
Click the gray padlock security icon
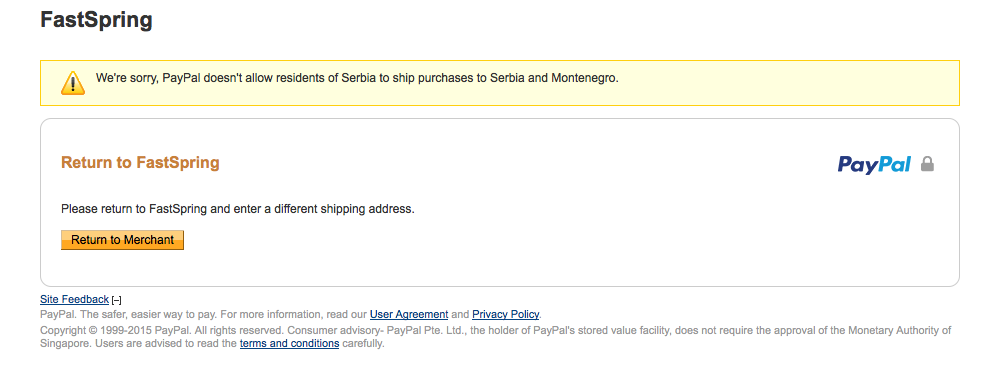click(x=927, y=164)
